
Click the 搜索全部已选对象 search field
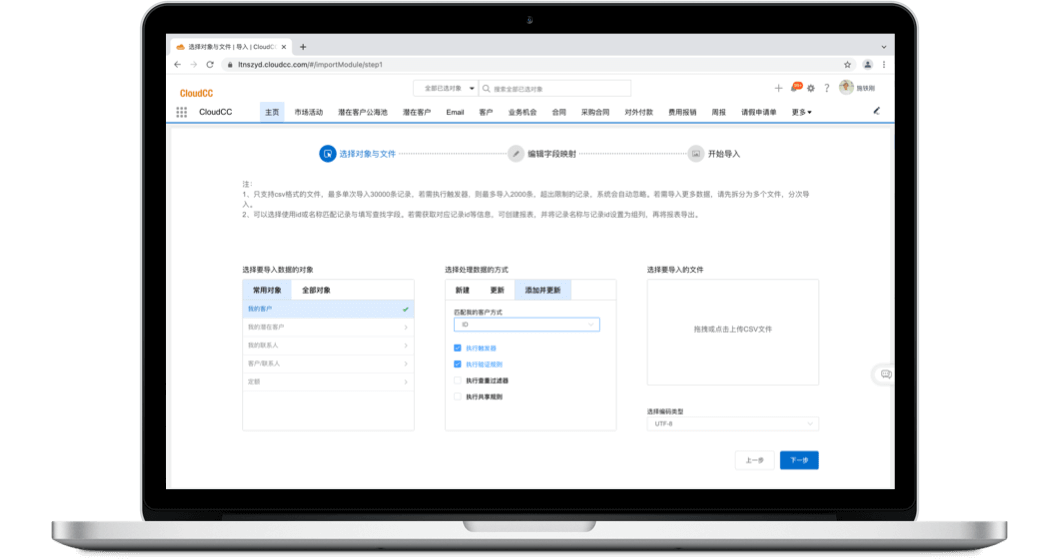tap(555, 89)
